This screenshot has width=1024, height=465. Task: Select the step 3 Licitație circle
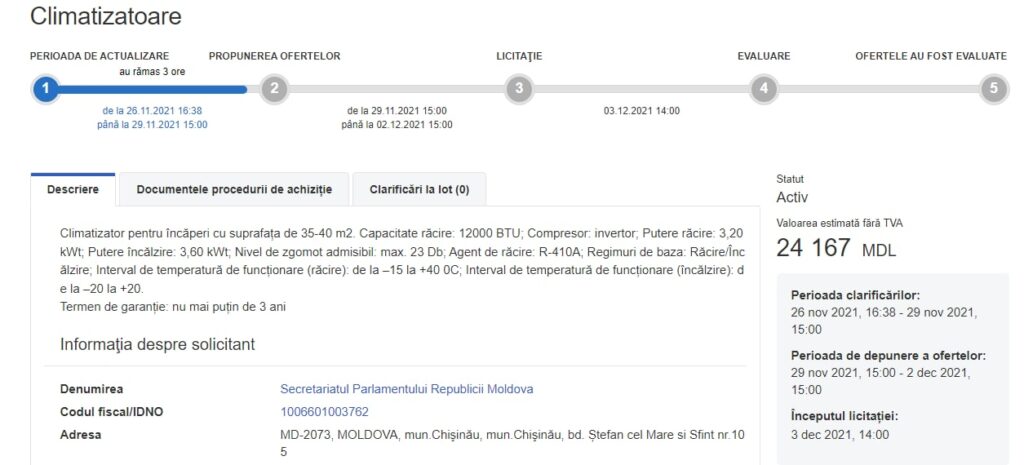[518, 89]
